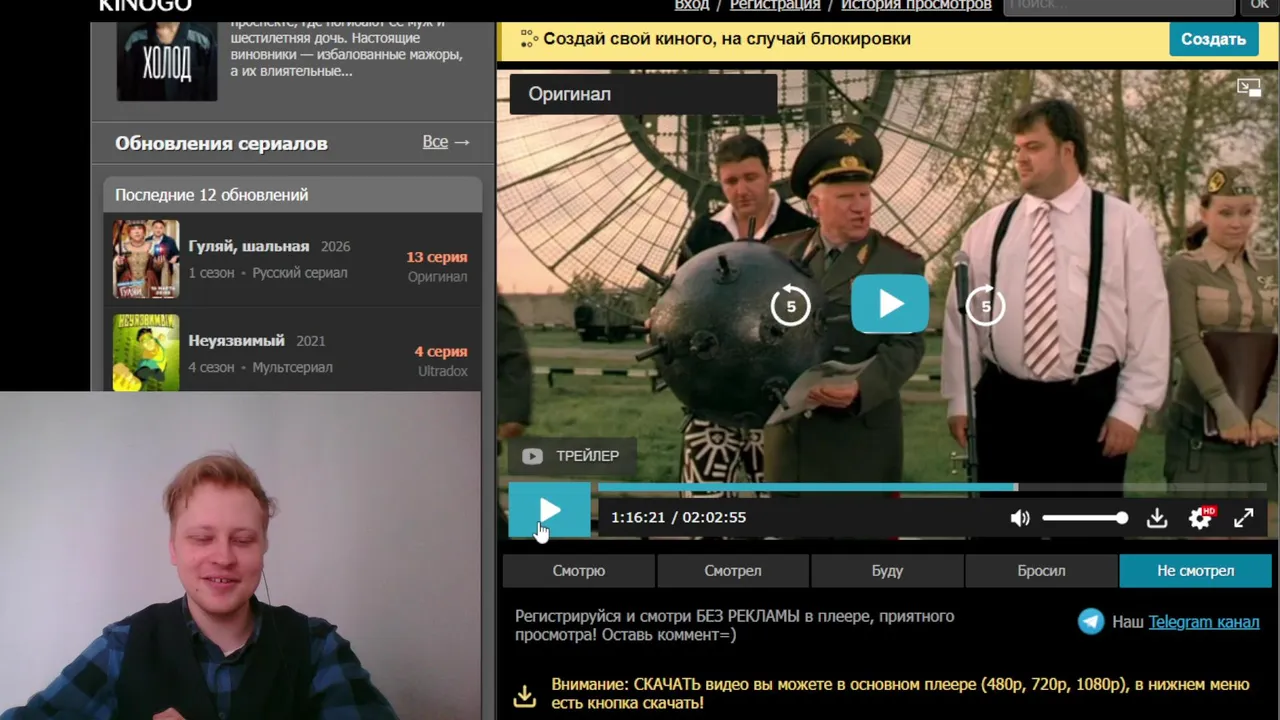This screenshot has width=1280, height=720.
Task: Select the Буду status tab
Action: [887, 571]
